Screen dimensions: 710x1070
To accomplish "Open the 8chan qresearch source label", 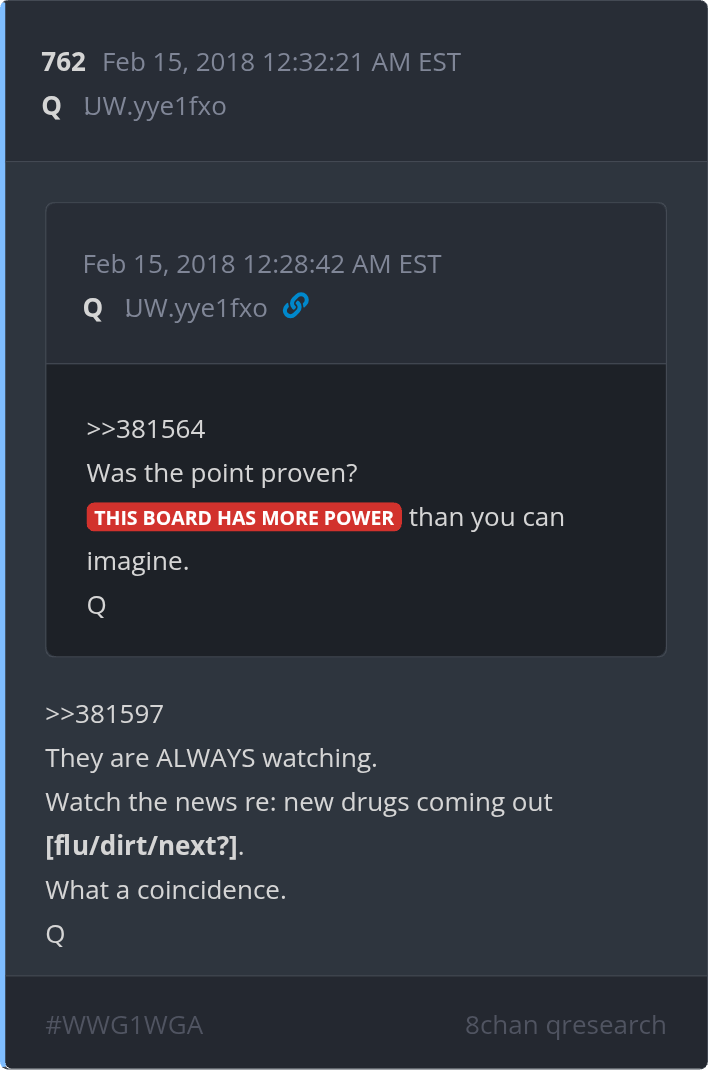I will (565, 1025).
